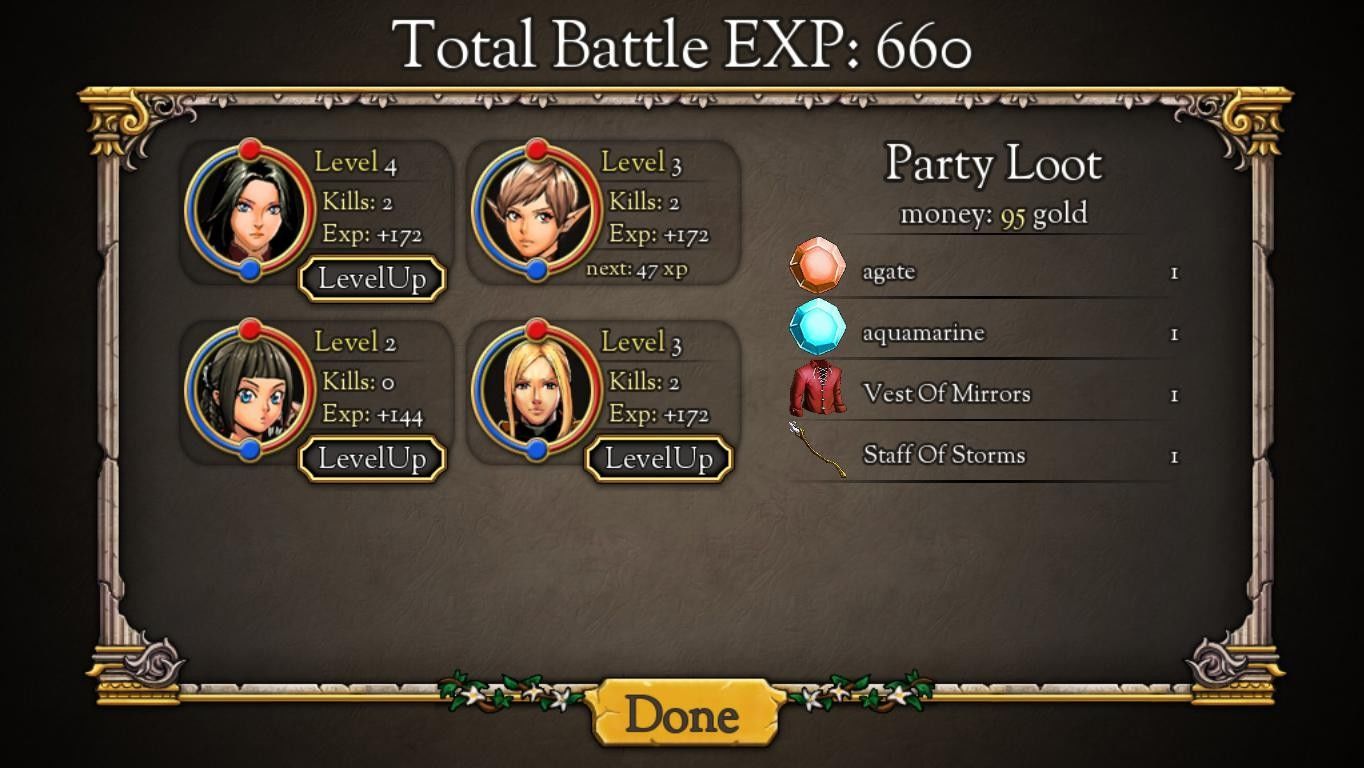Click the money 95 gold text

click(x=993, y=215)
